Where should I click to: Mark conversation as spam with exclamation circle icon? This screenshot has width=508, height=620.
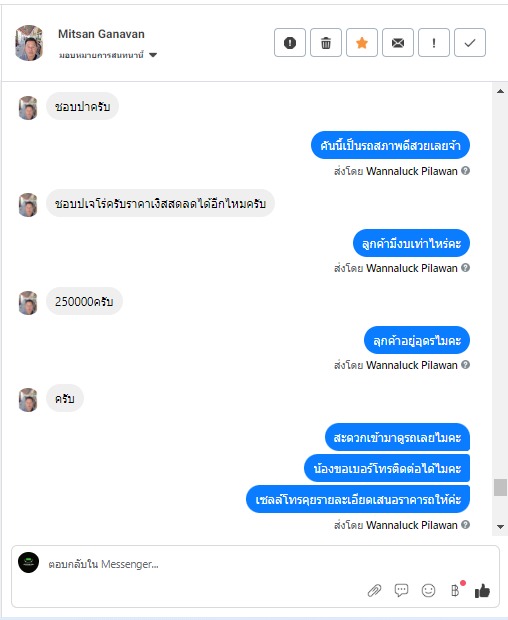pos(290,43)
